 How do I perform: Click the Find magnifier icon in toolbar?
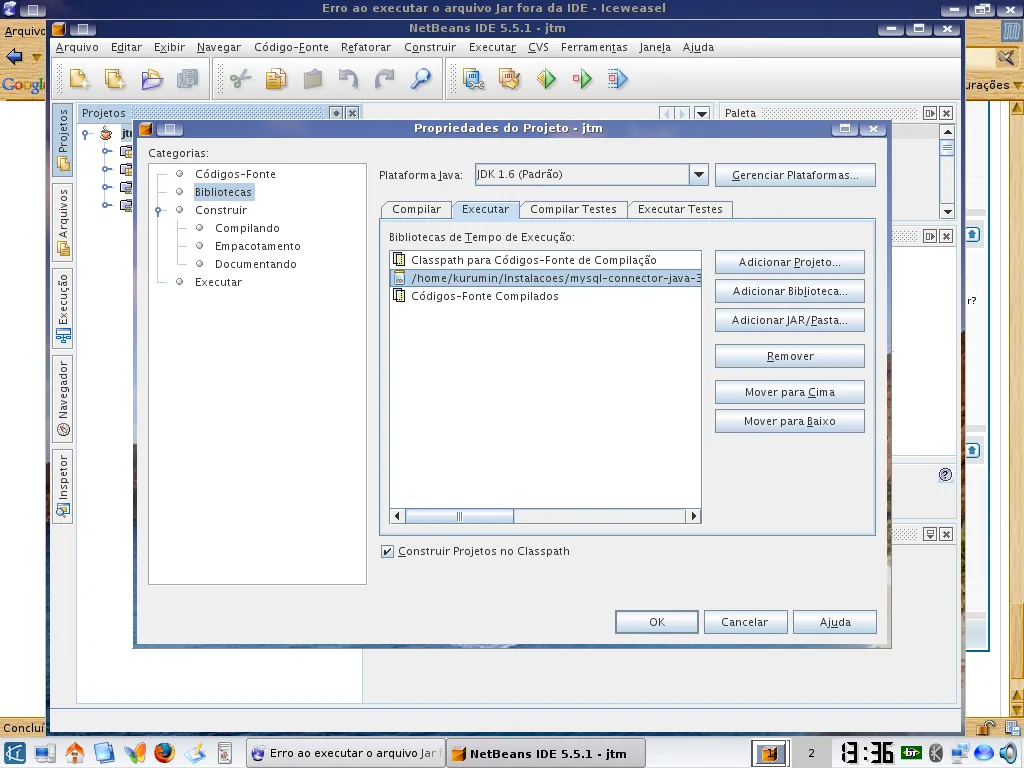tap(421, 79)
